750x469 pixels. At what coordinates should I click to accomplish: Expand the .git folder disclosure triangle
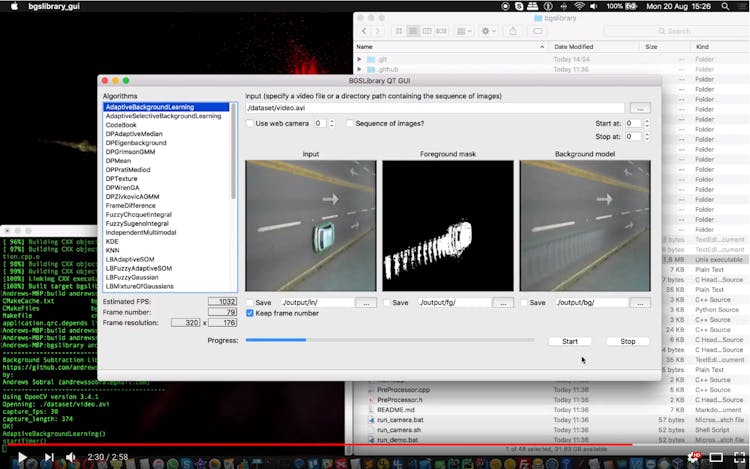[x=361, y=59]
